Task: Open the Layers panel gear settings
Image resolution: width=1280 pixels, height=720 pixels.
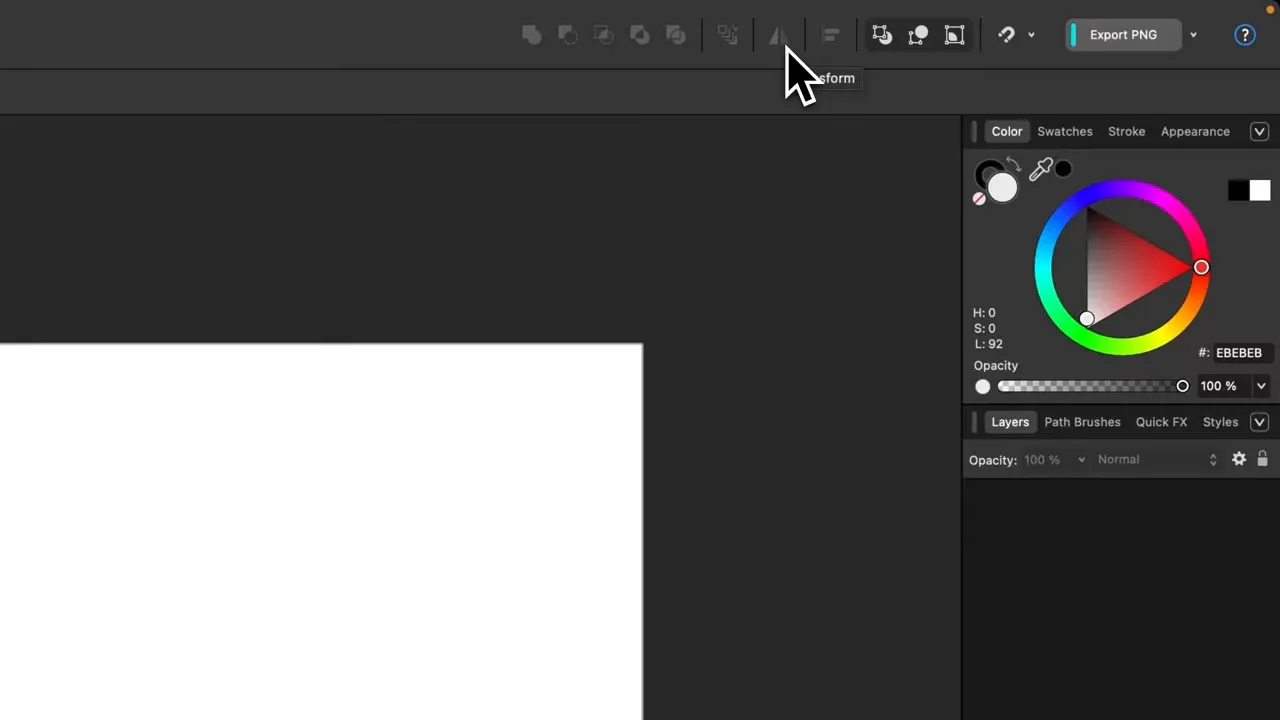Action: [1239, 459]
